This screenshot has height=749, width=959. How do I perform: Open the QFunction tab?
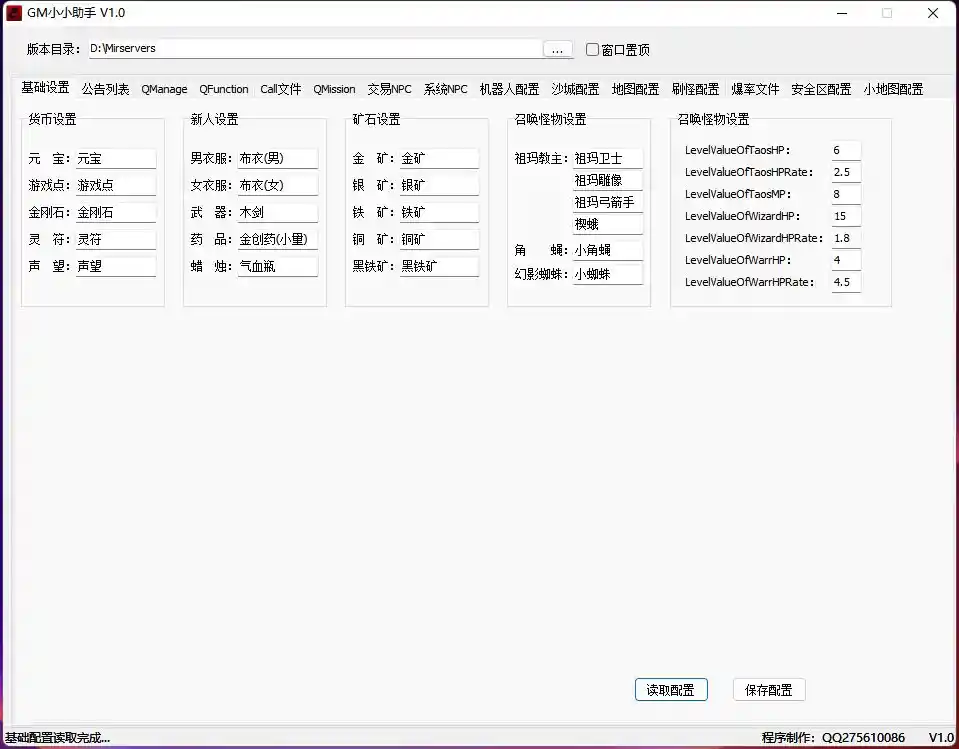click(x=224, y=89)
